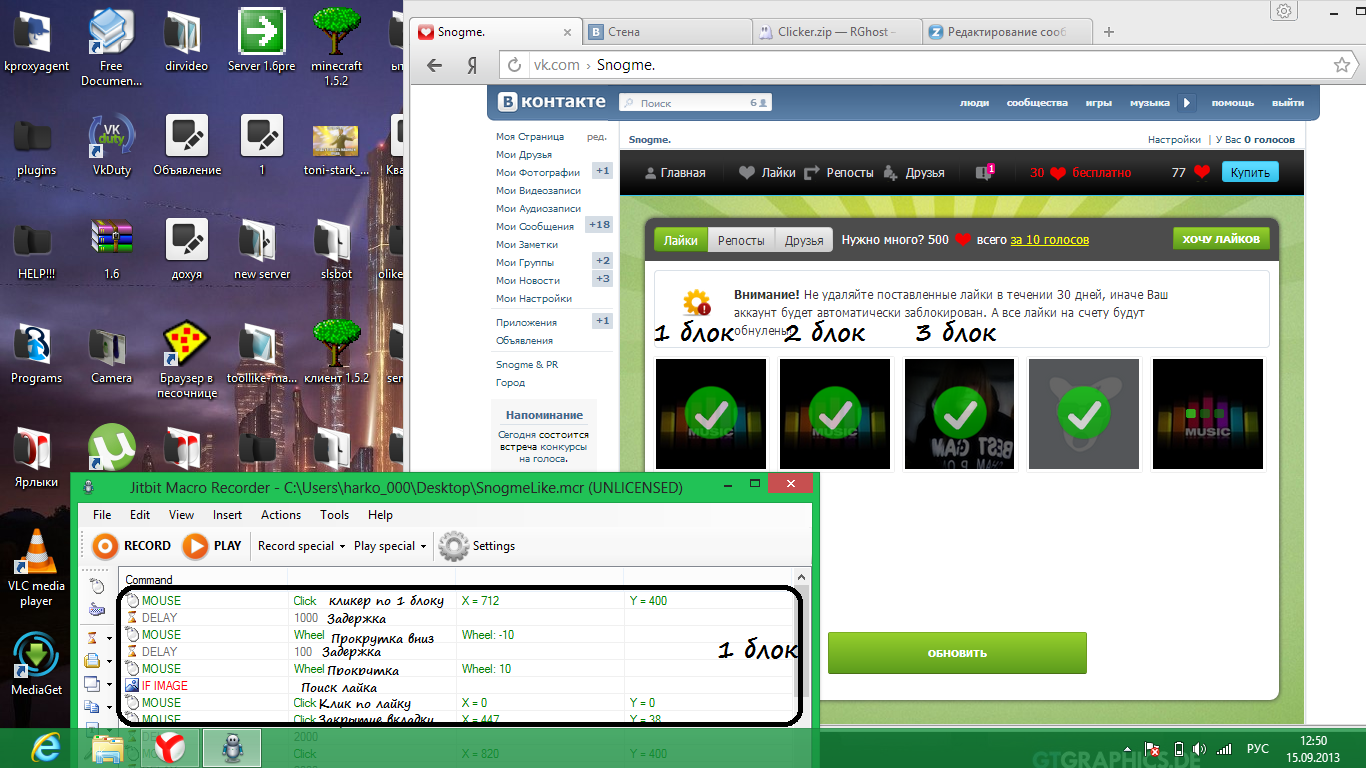The height and width of the screenshot is (768, 1366).
Task: Open the Server 1.6pre desktop icon
Action: [x=261, y=42]
